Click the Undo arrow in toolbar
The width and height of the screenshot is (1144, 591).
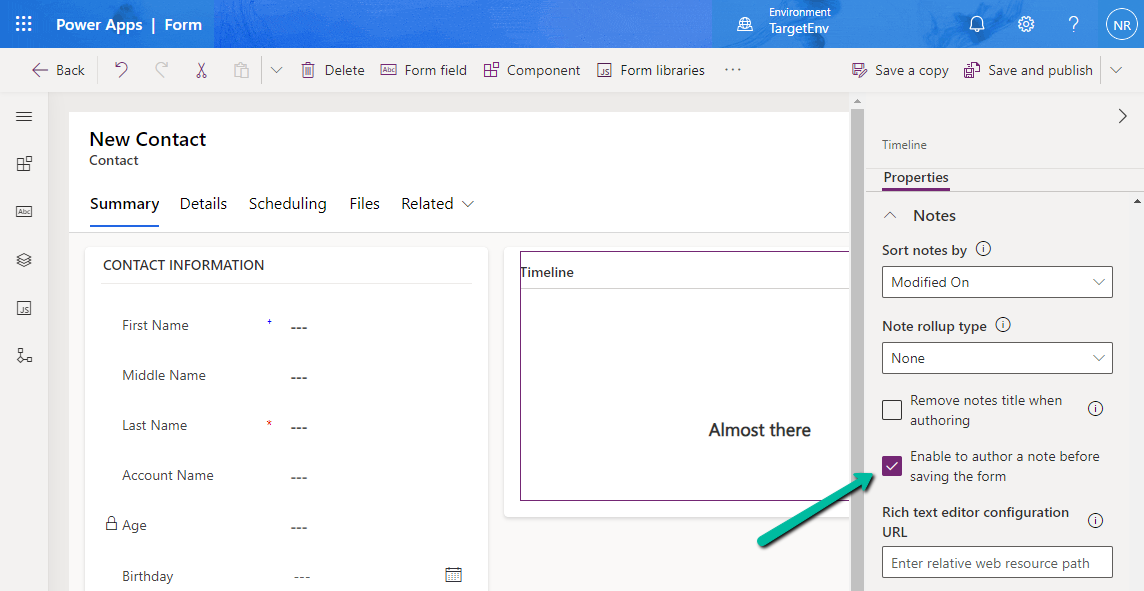click(121, 70)
